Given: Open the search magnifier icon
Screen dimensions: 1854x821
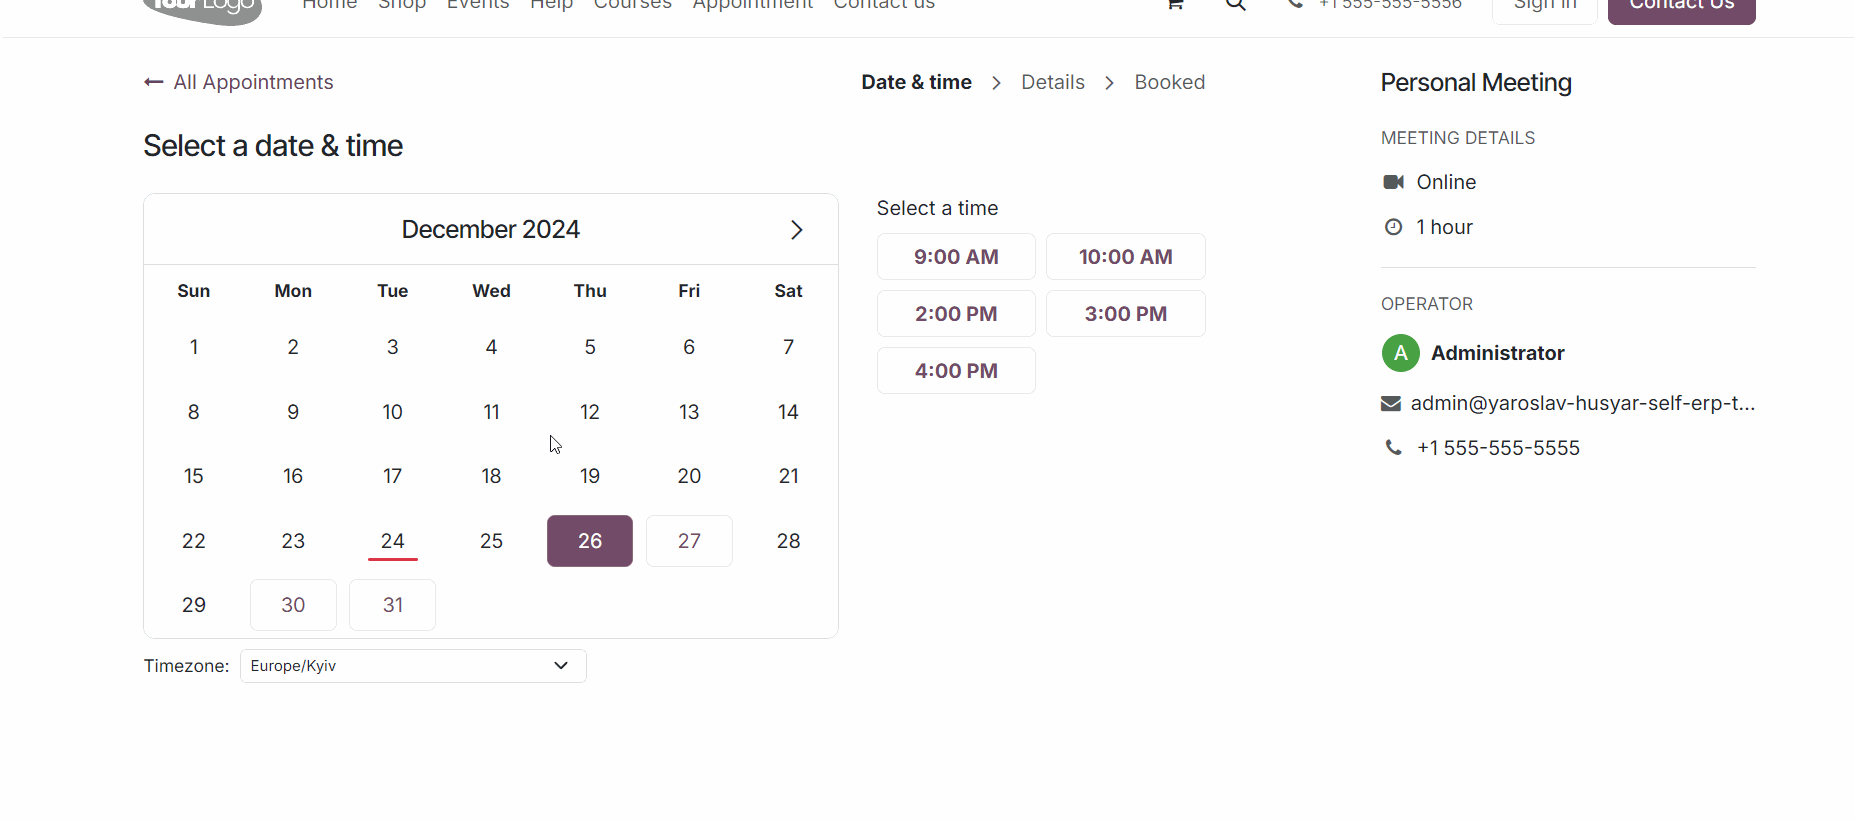Looking at the screenshot, I should (x=1236, y=4).
